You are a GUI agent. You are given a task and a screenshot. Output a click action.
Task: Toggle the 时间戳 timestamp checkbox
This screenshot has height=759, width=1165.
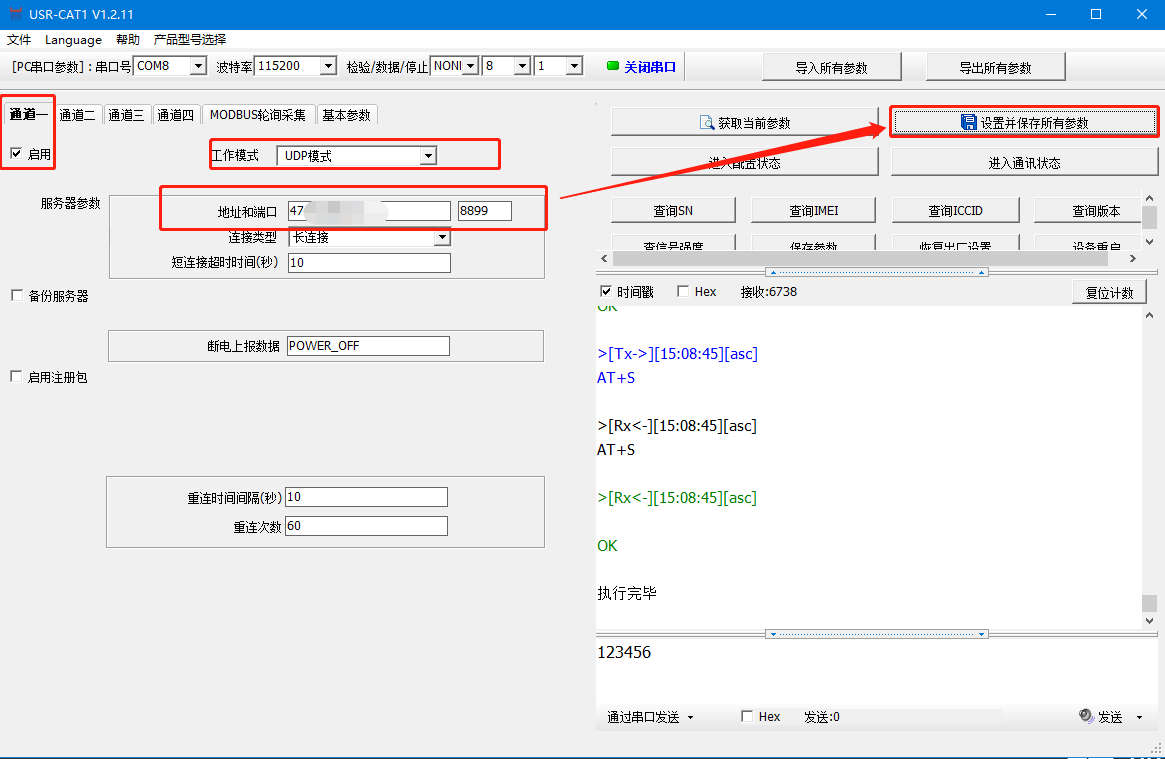[606, 291]
